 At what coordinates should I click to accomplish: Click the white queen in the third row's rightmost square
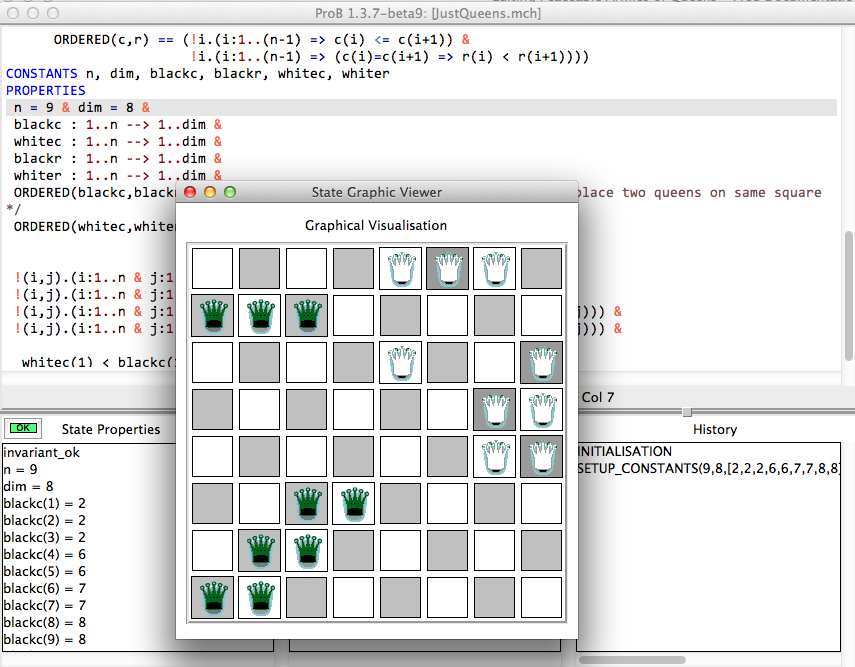coord(541,362)
